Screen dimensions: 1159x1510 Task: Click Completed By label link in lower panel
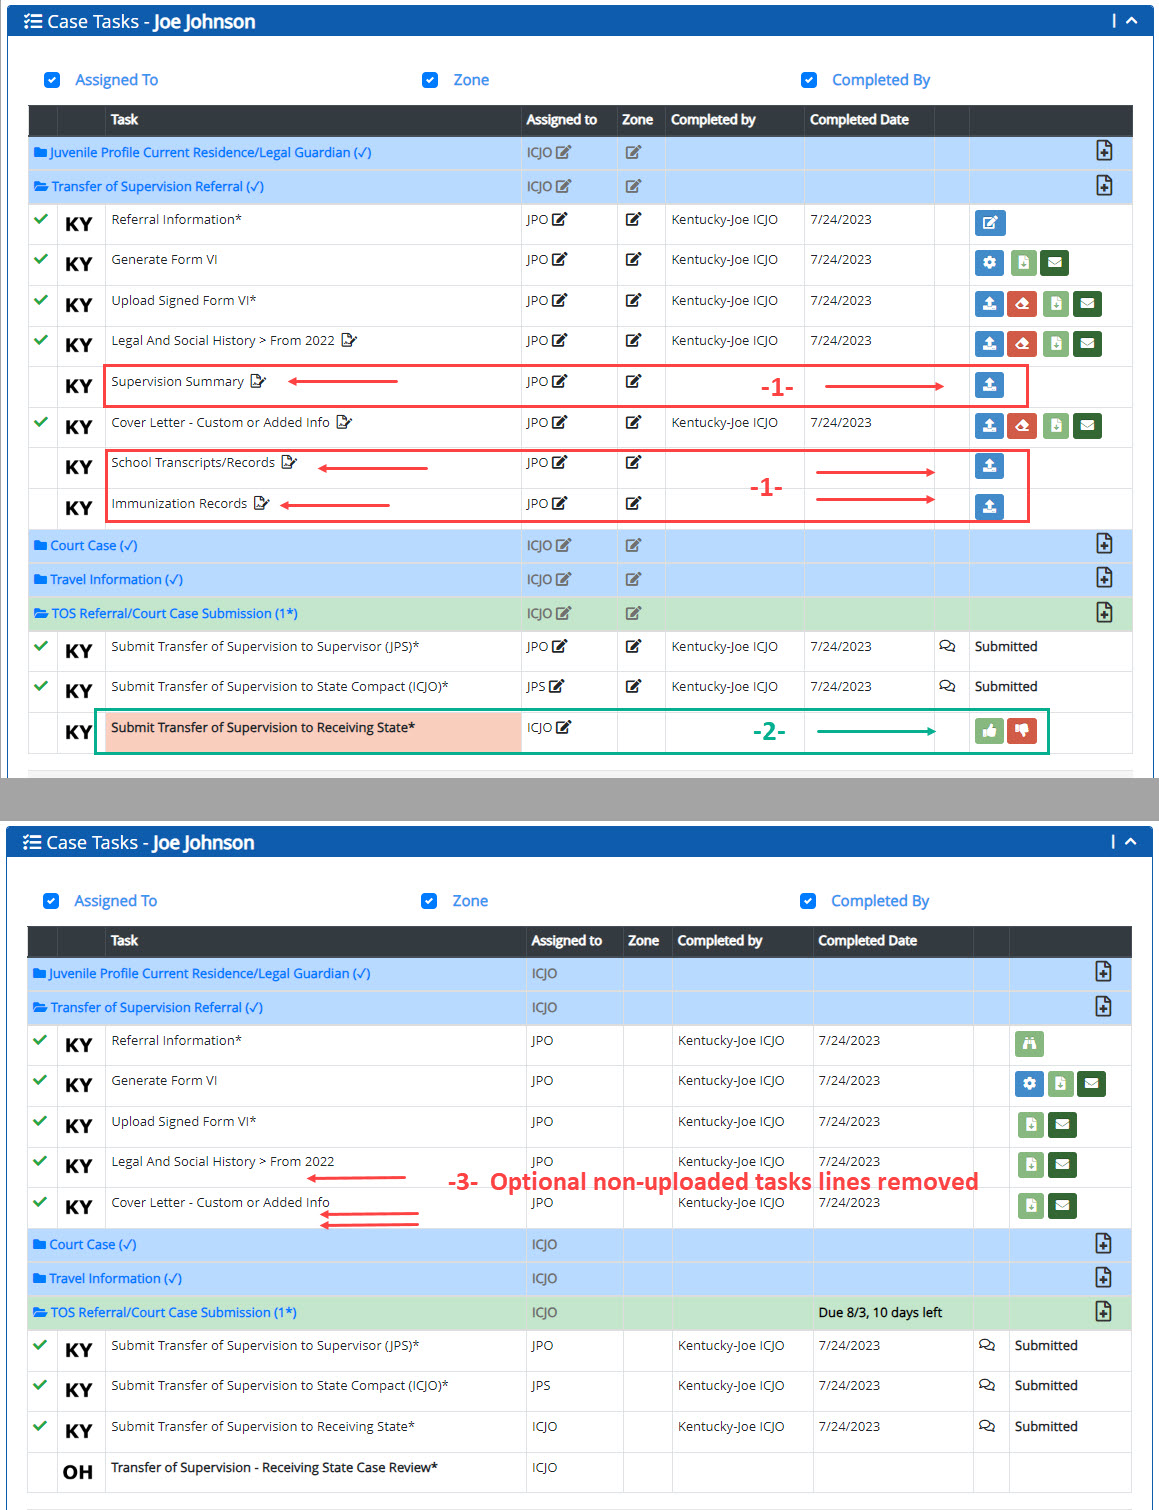click(x=880, y=901)
